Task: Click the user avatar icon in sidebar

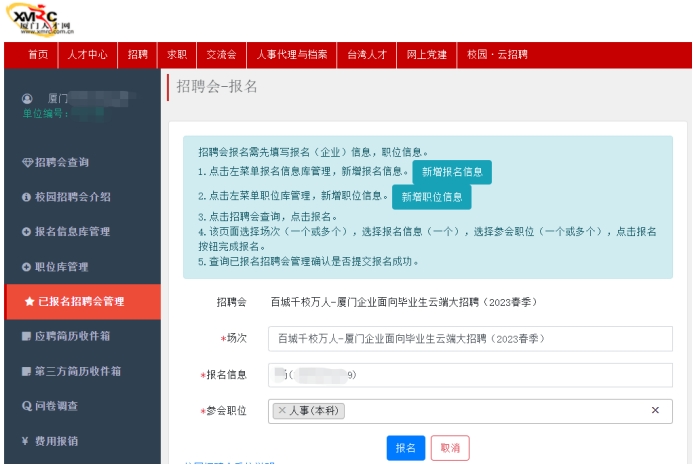Action: (x=27, y=100)
